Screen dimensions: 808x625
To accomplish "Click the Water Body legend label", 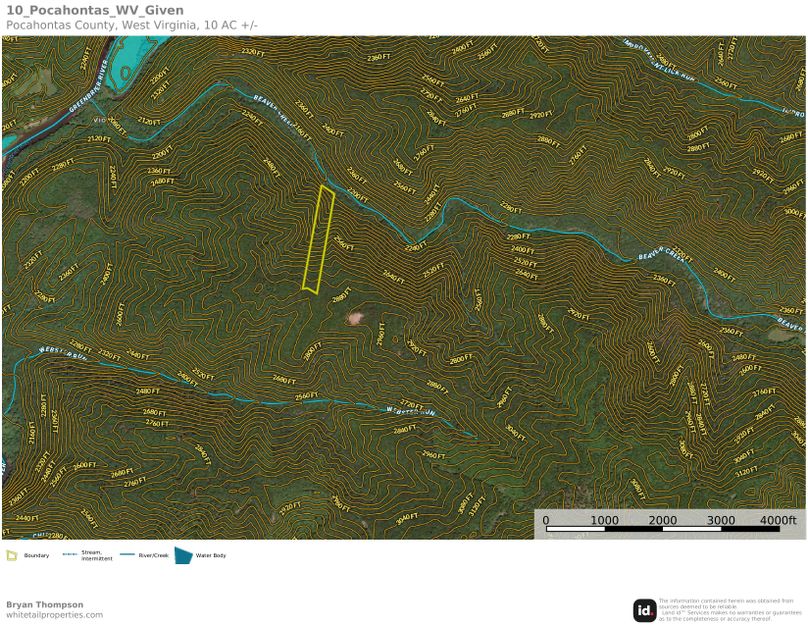I will [211, 555].
